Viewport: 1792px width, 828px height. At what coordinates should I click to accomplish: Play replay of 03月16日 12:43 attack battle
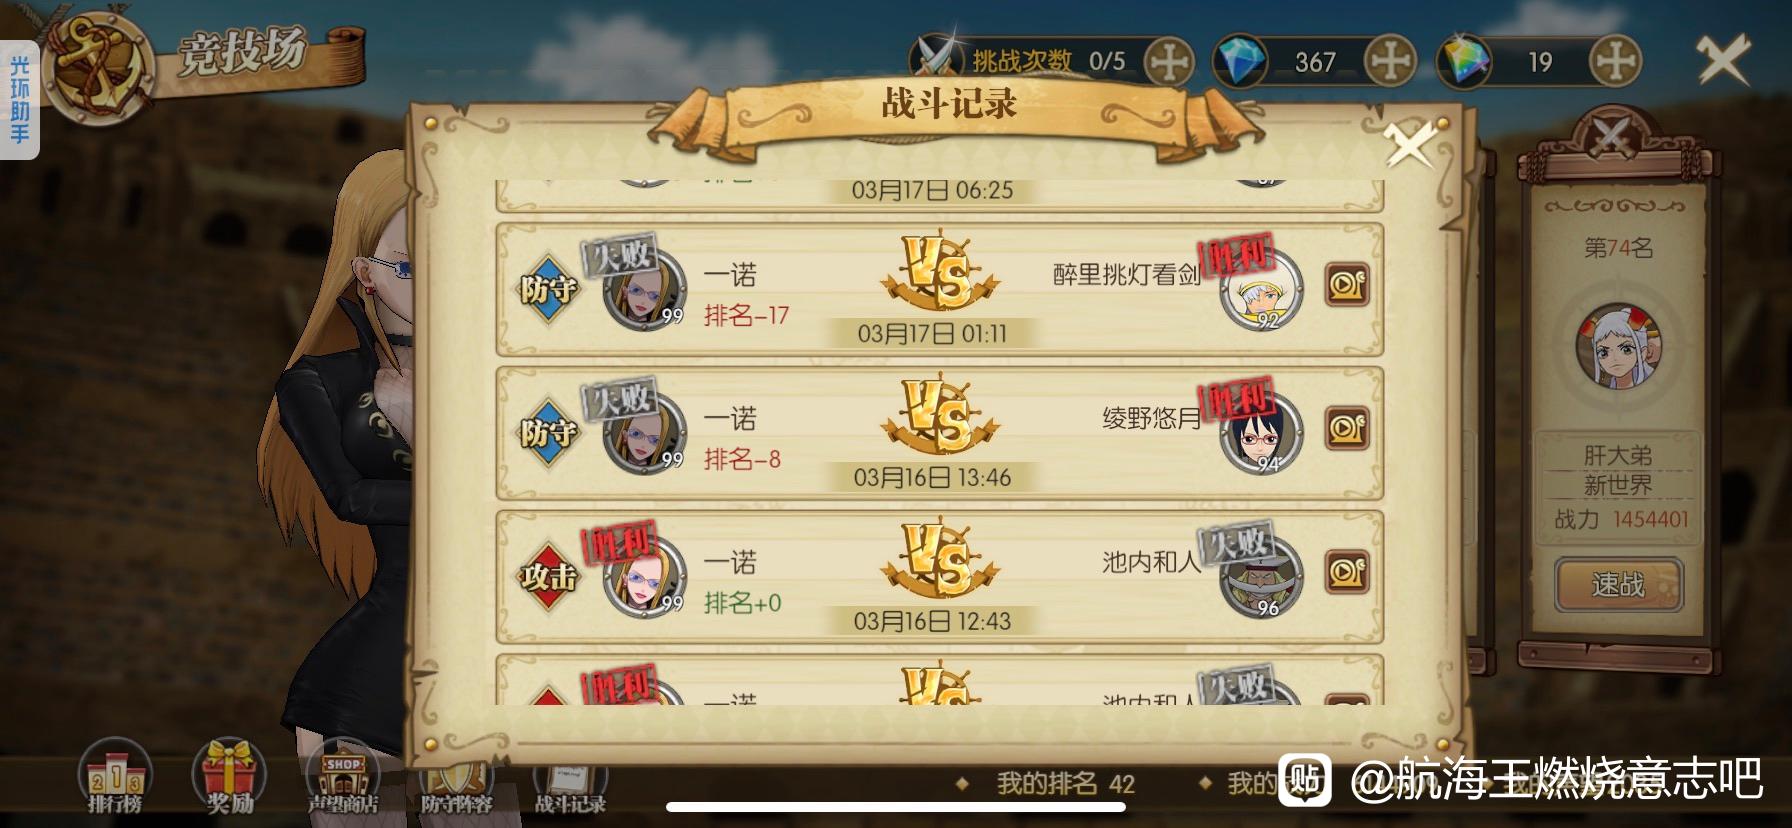coord(1346,574)
